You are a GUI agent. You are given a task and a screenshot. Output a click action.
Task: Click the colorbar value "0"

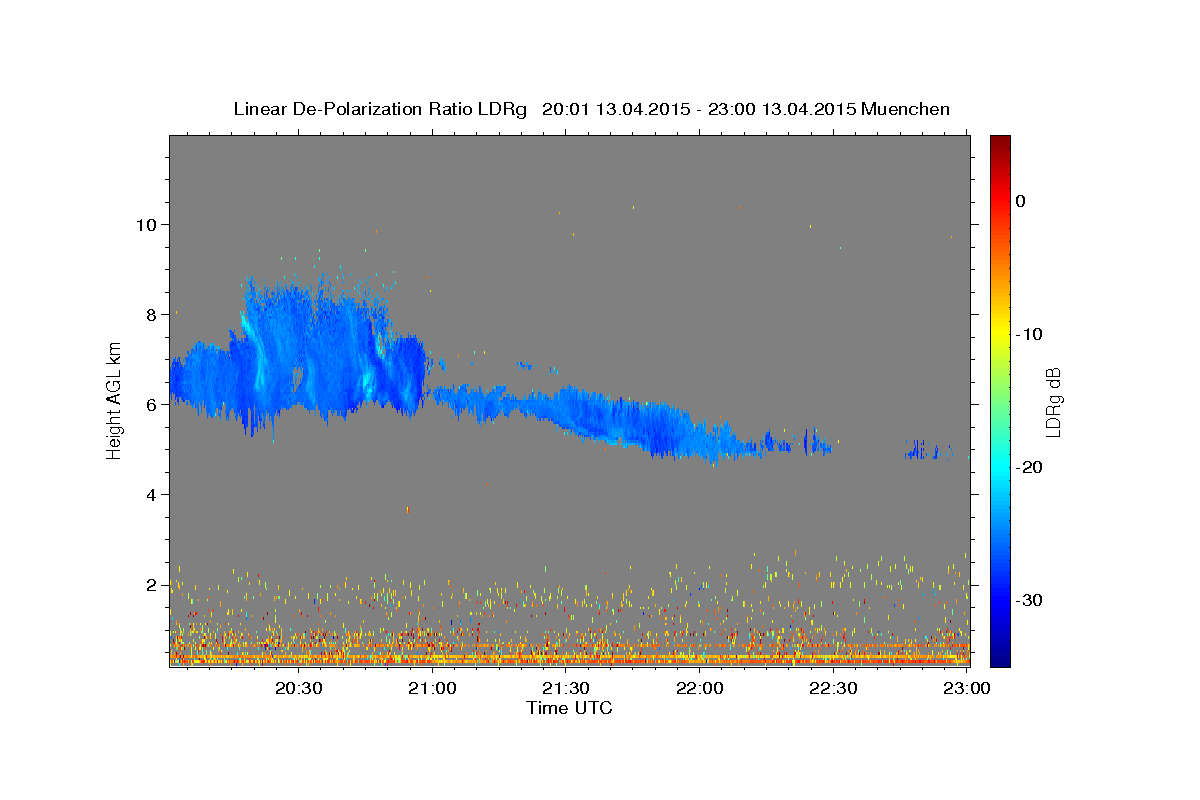1021,201
